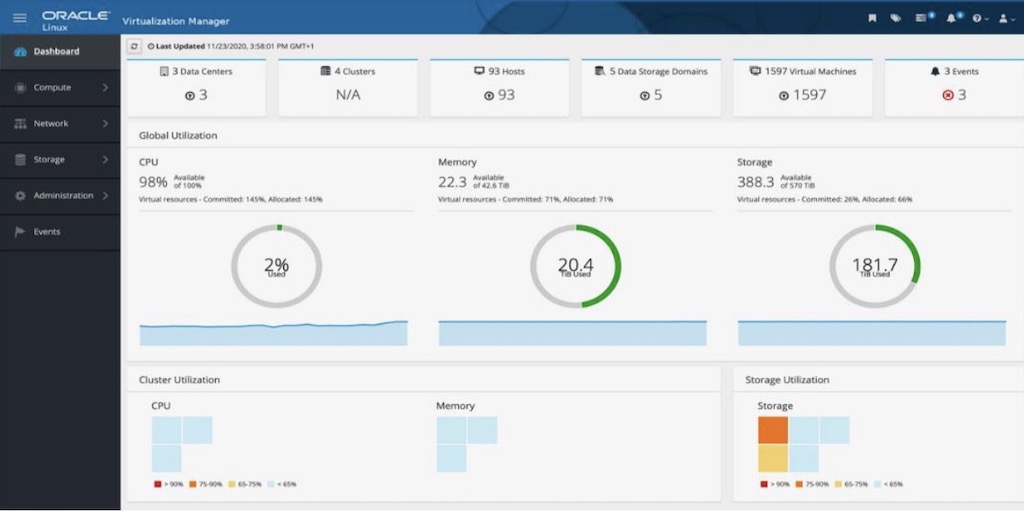Open the tags icon in header
Image resolution: width=1024 pixels, height=512 pixels.
895,18
